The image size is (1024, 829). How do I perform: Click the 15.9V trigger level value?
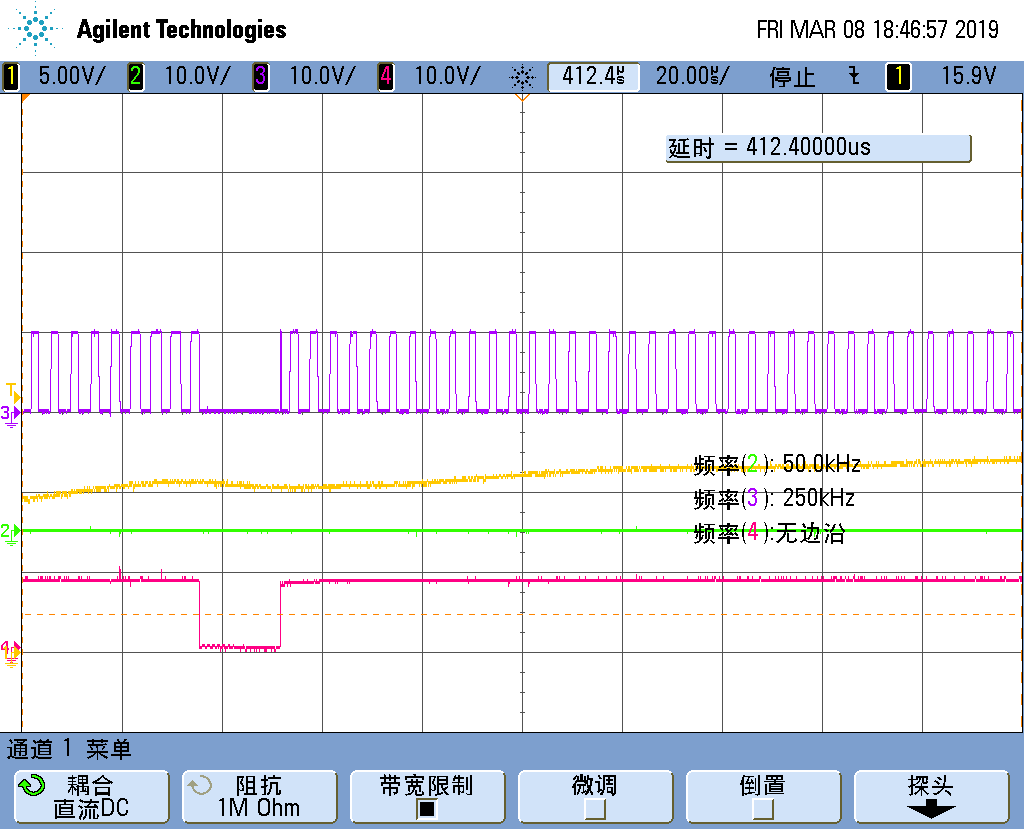pos(968,76)
